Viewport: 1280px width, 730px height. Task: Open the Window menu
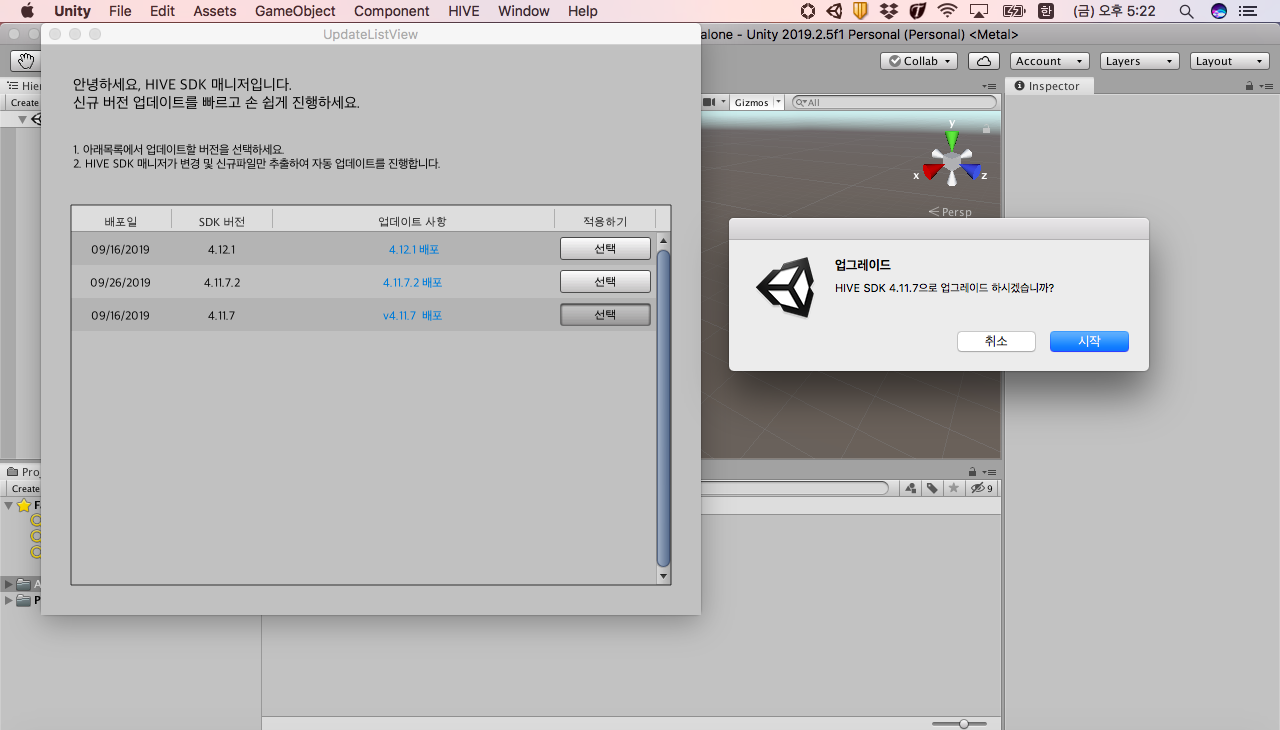[x=524, y=11]
